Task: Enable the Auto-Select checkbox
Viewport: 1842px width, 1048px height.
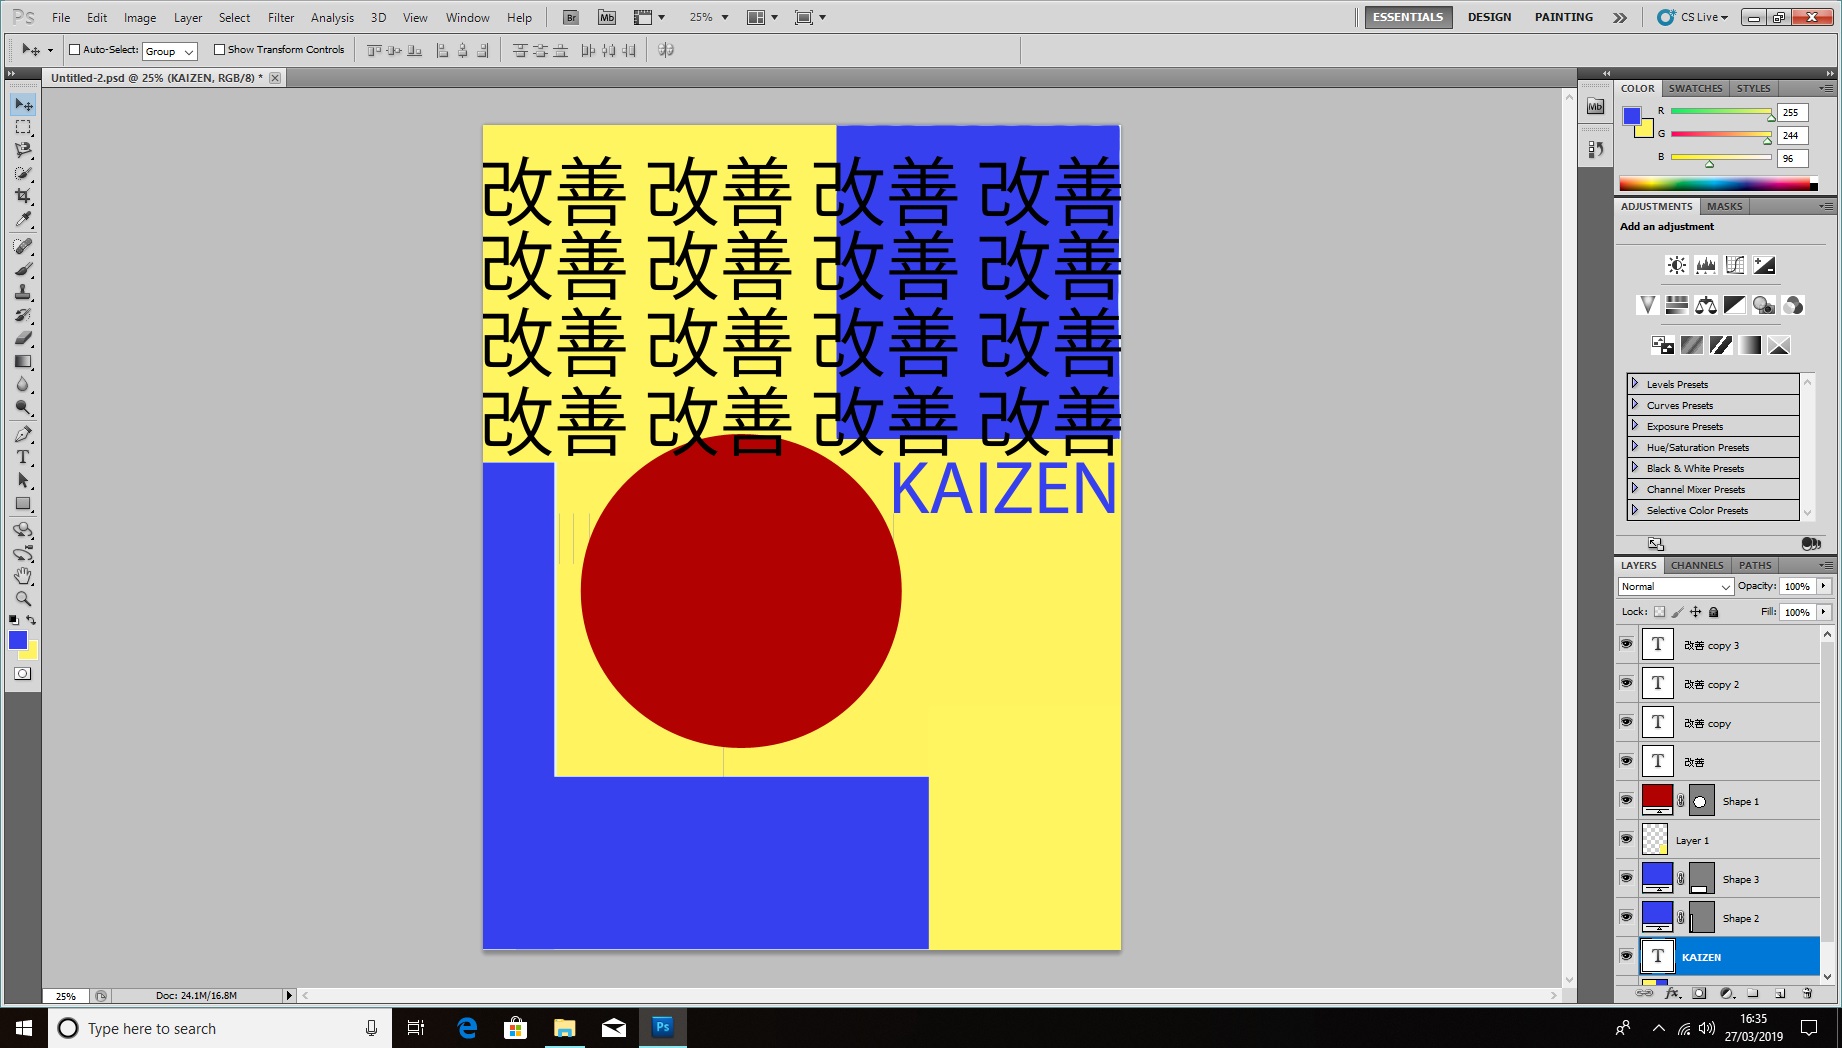Action: click(74, 50)
